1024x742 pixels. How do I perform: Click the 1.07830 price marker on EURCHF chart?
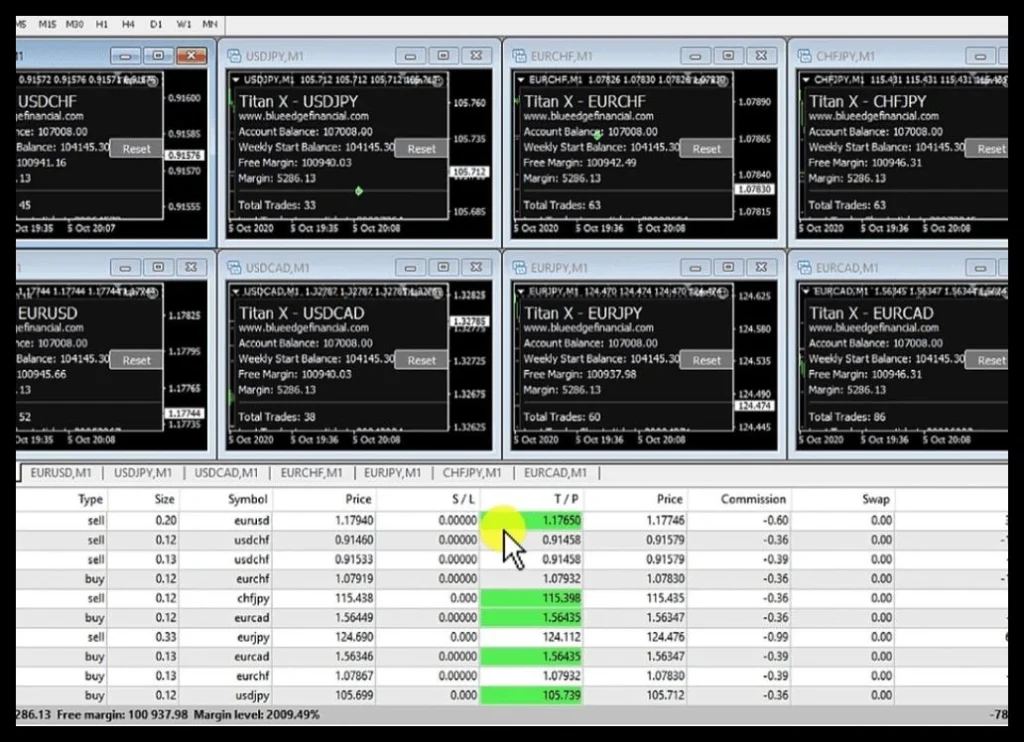point(754,189)
